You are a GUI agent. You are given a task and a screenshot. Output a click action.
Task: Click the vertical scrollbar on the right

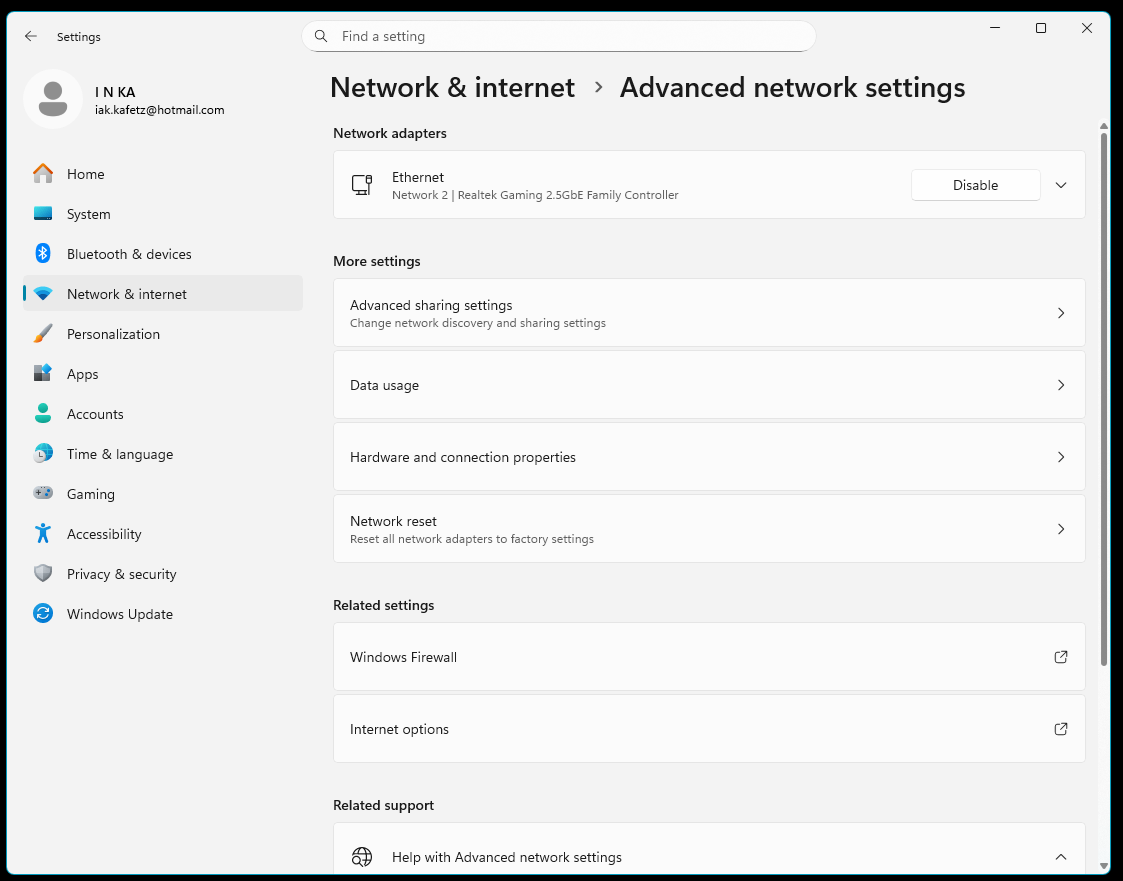point(1104,400)
